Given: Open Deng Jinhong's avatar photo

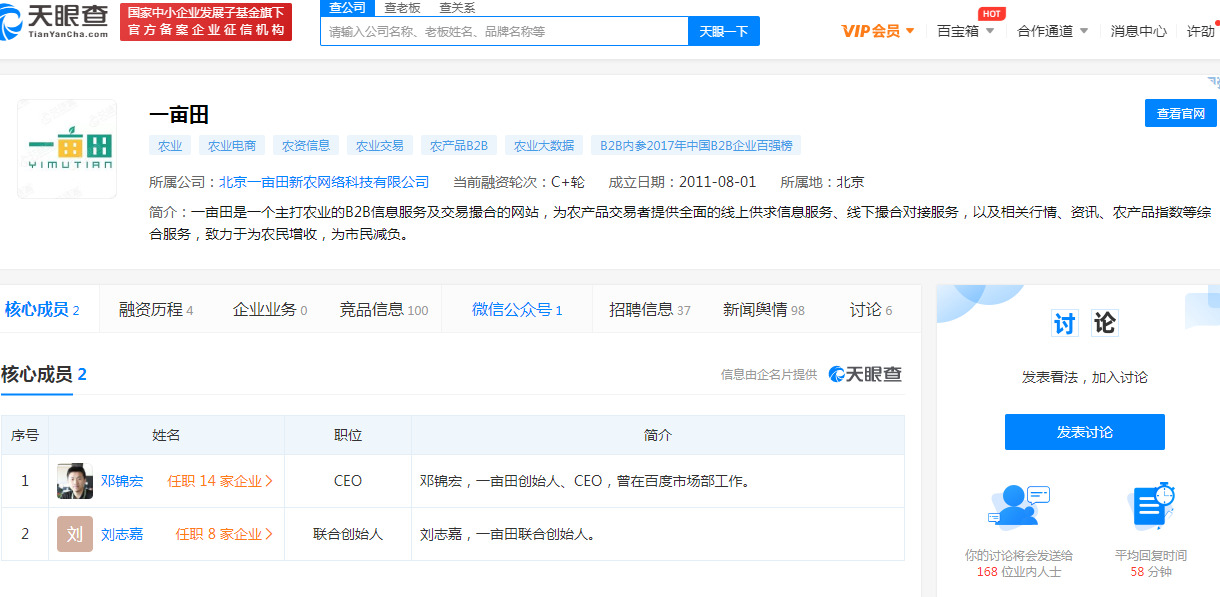Looking at the screenshot, I should click(x=75, y=481).
